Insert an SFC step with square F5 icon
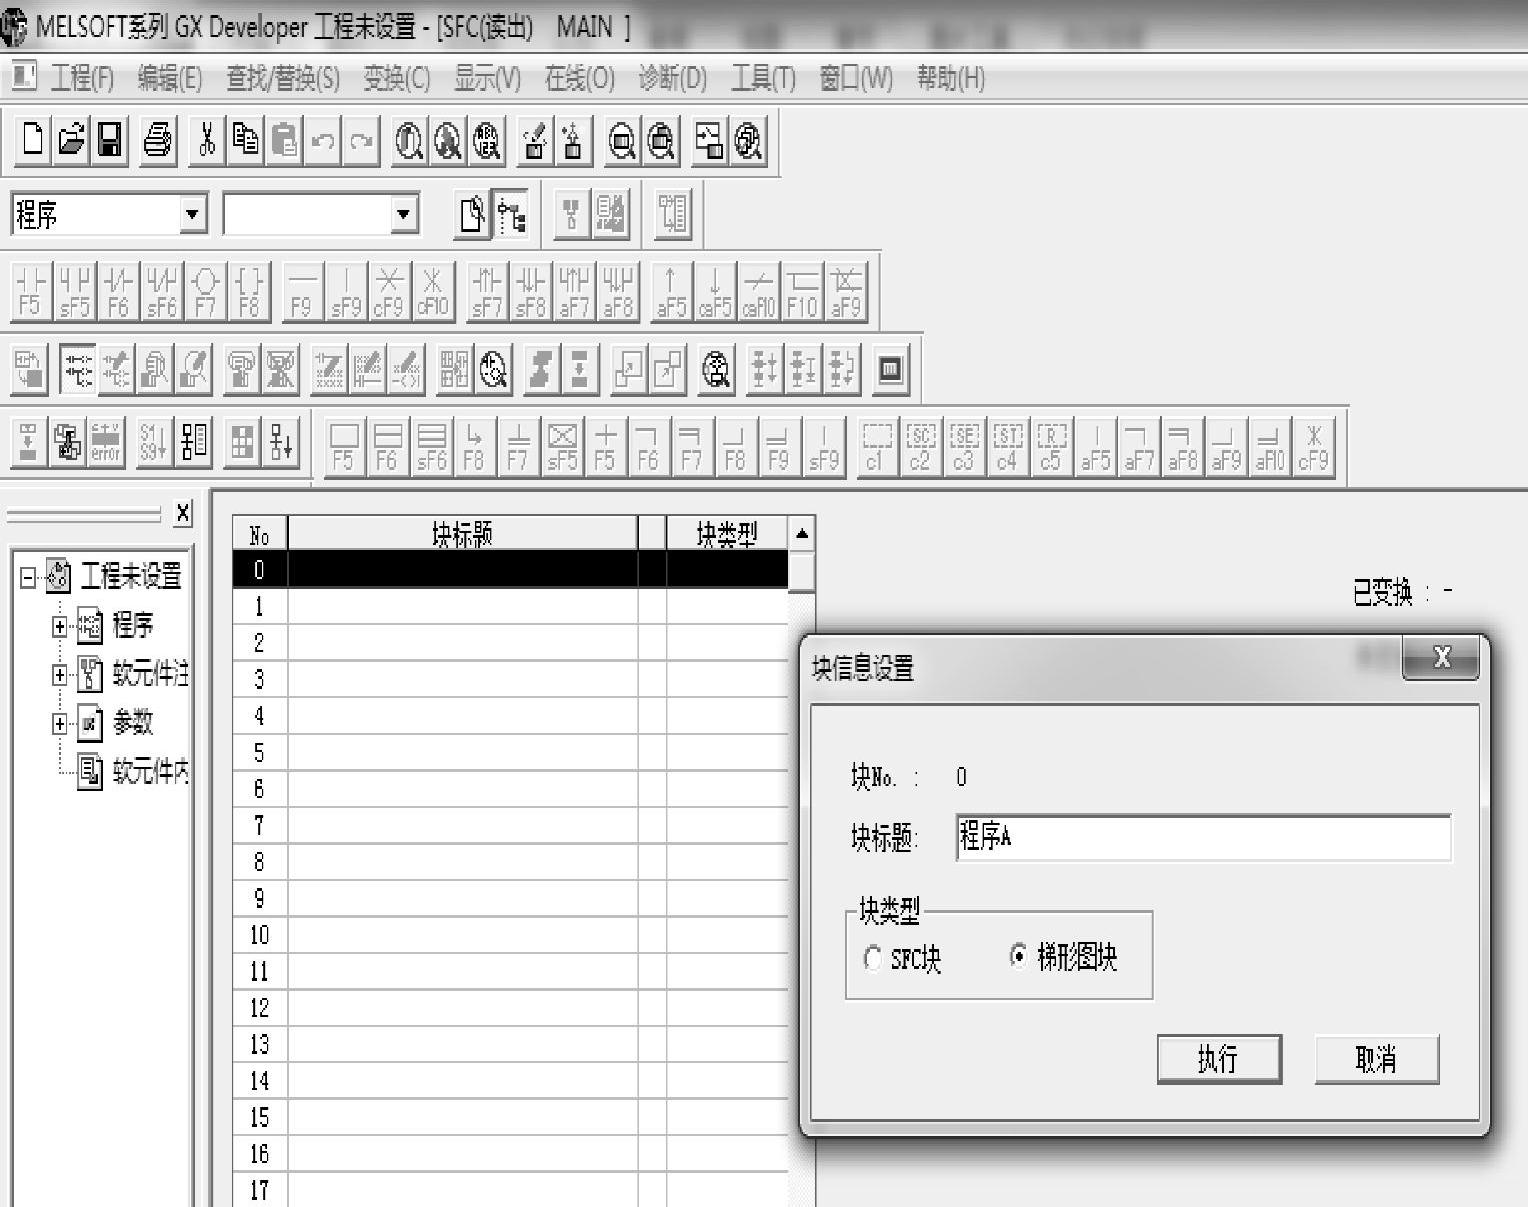 343,445
